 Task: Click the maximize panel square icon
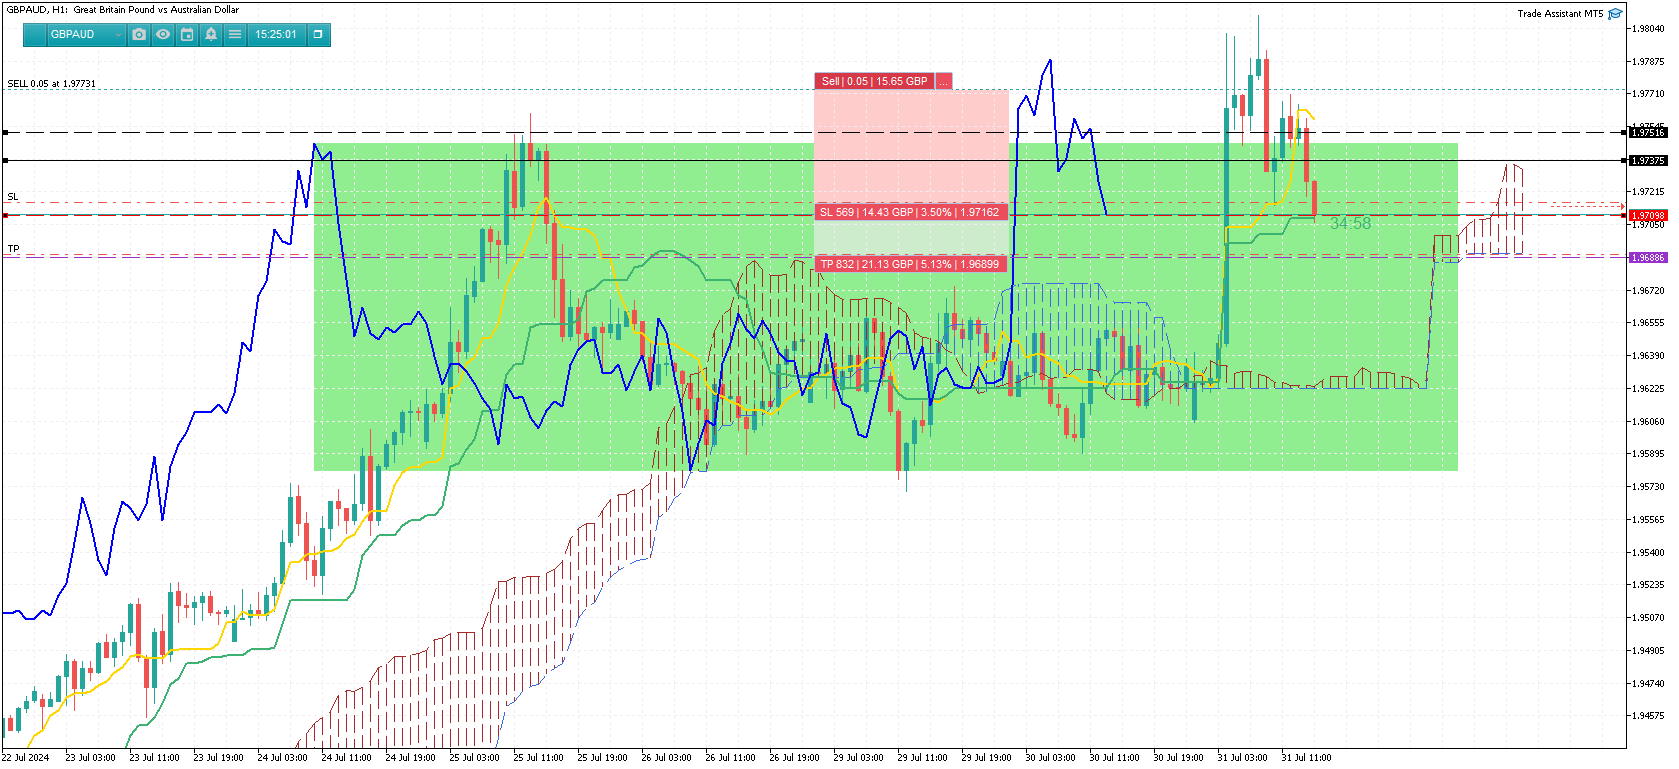(318, 34)
